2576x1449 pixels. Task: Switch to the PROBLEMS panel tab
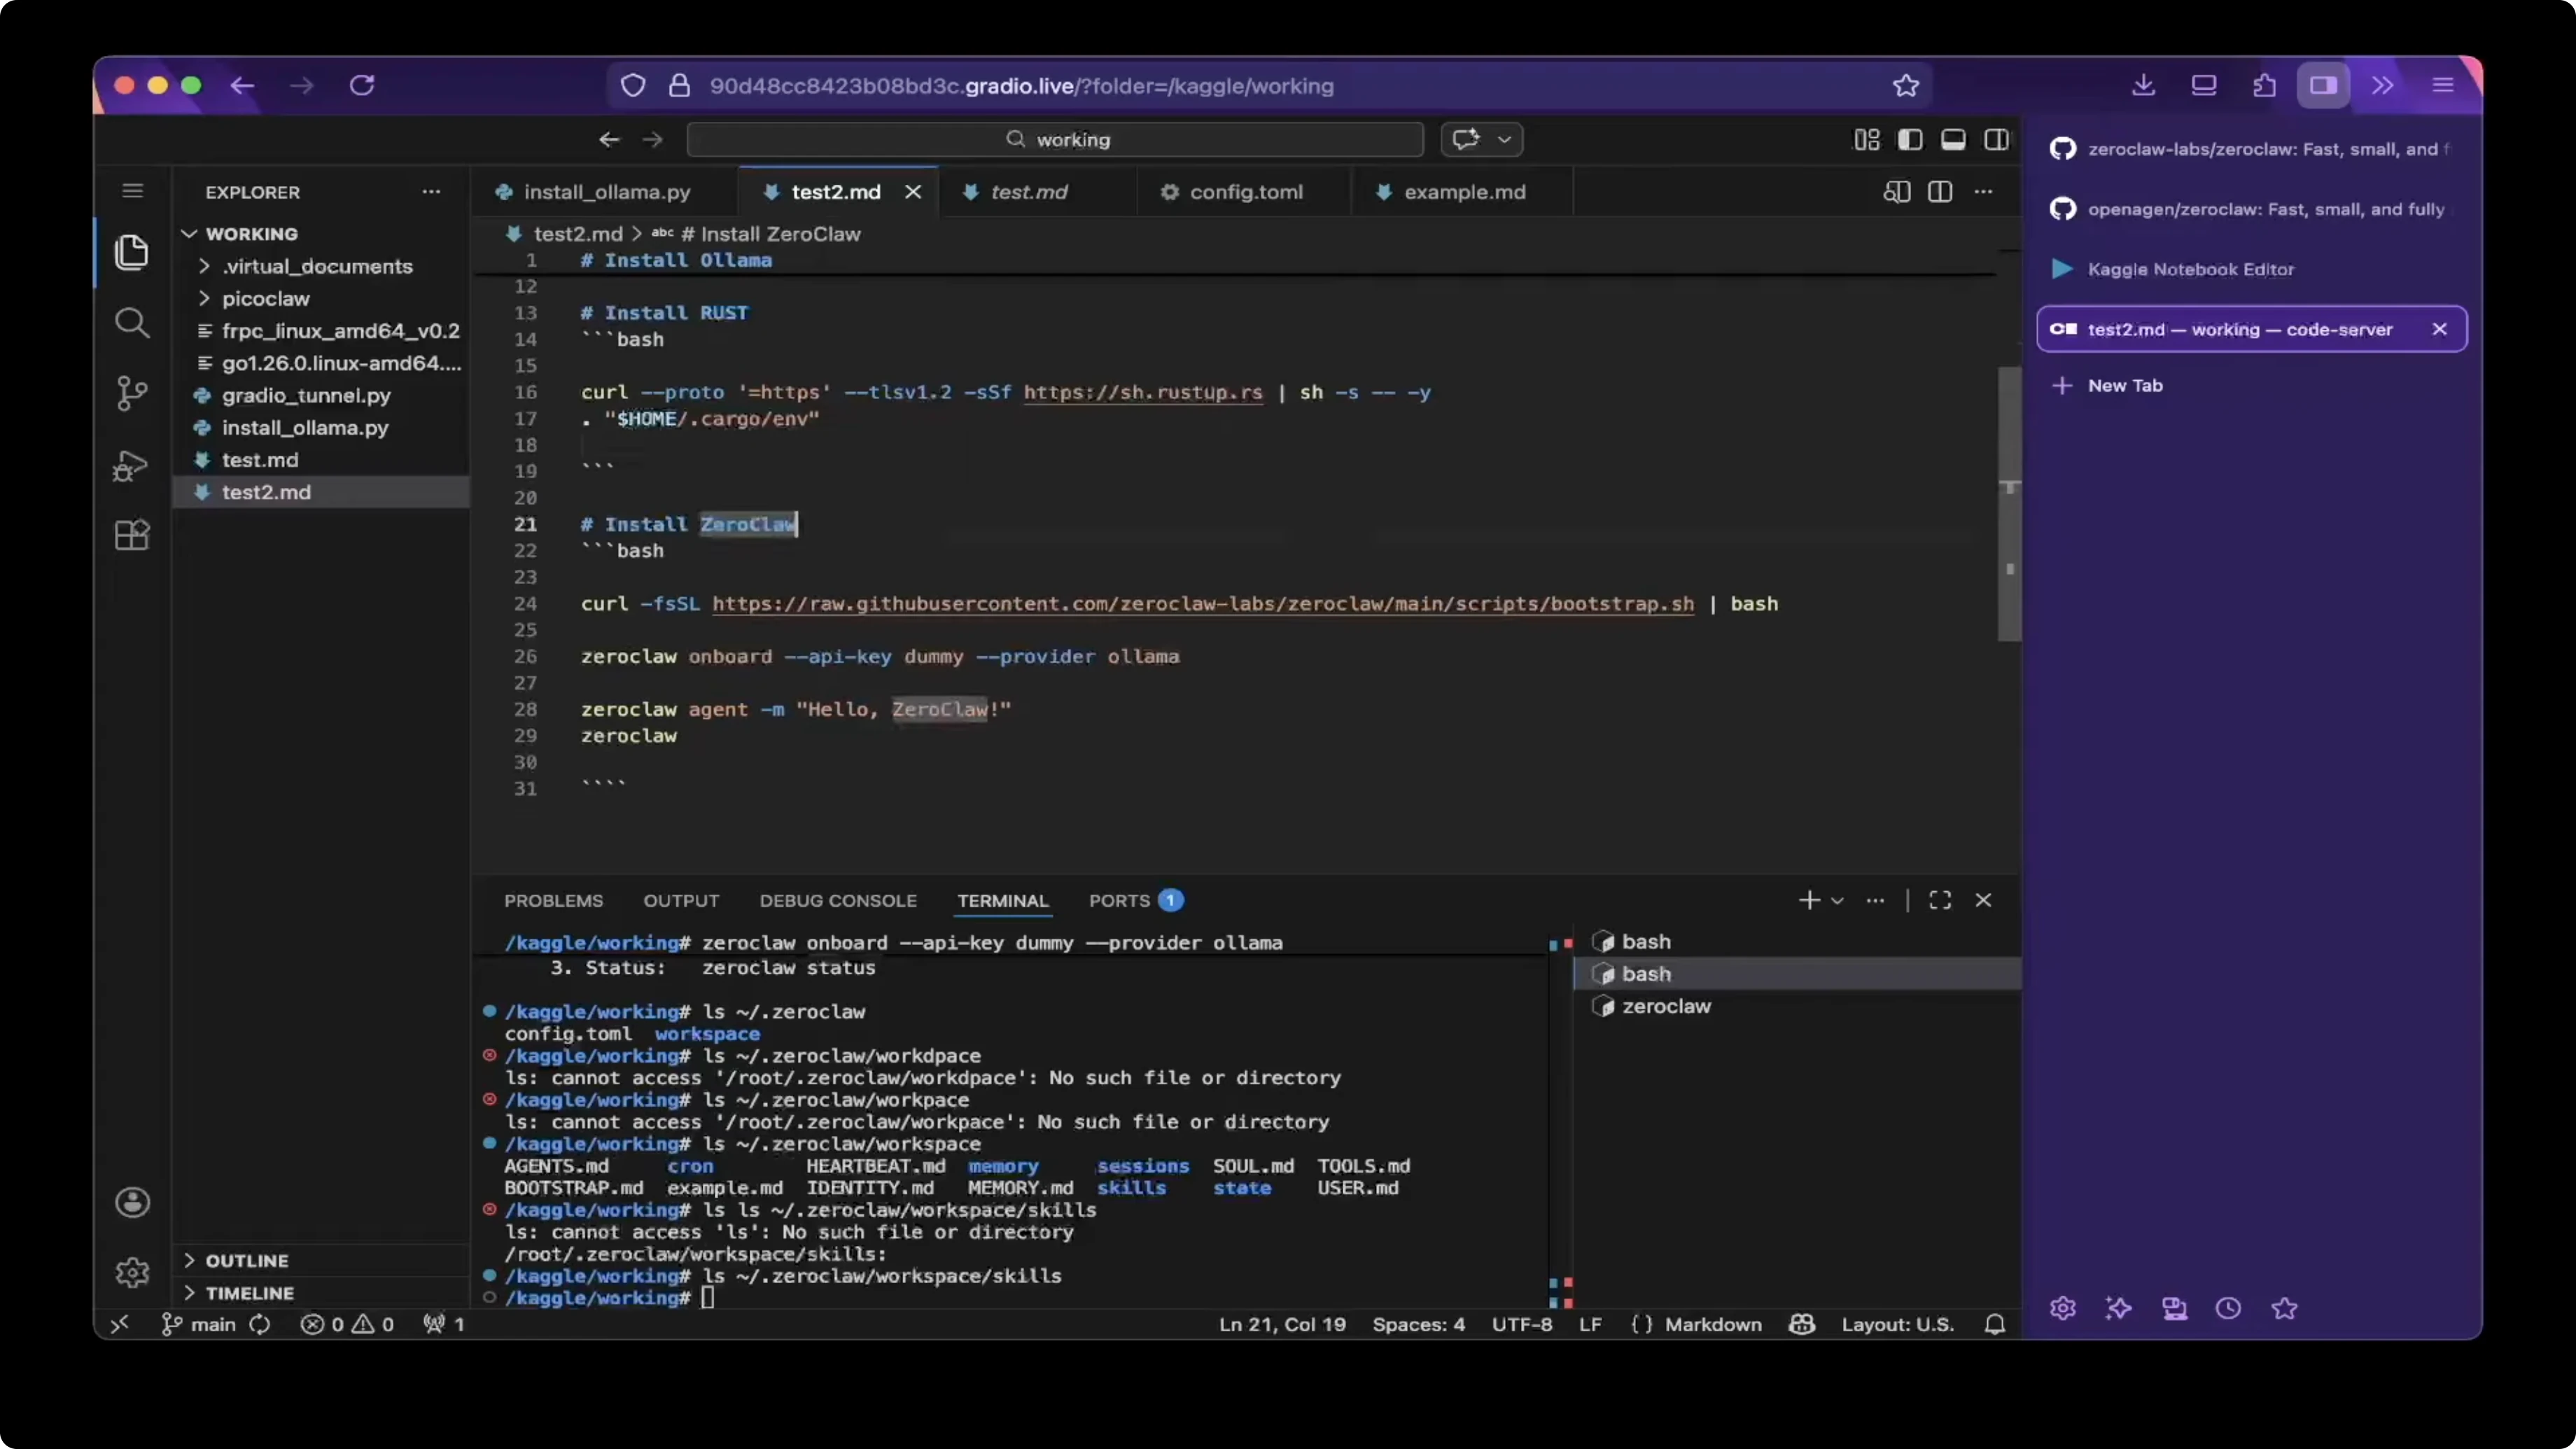coord(553,900)
